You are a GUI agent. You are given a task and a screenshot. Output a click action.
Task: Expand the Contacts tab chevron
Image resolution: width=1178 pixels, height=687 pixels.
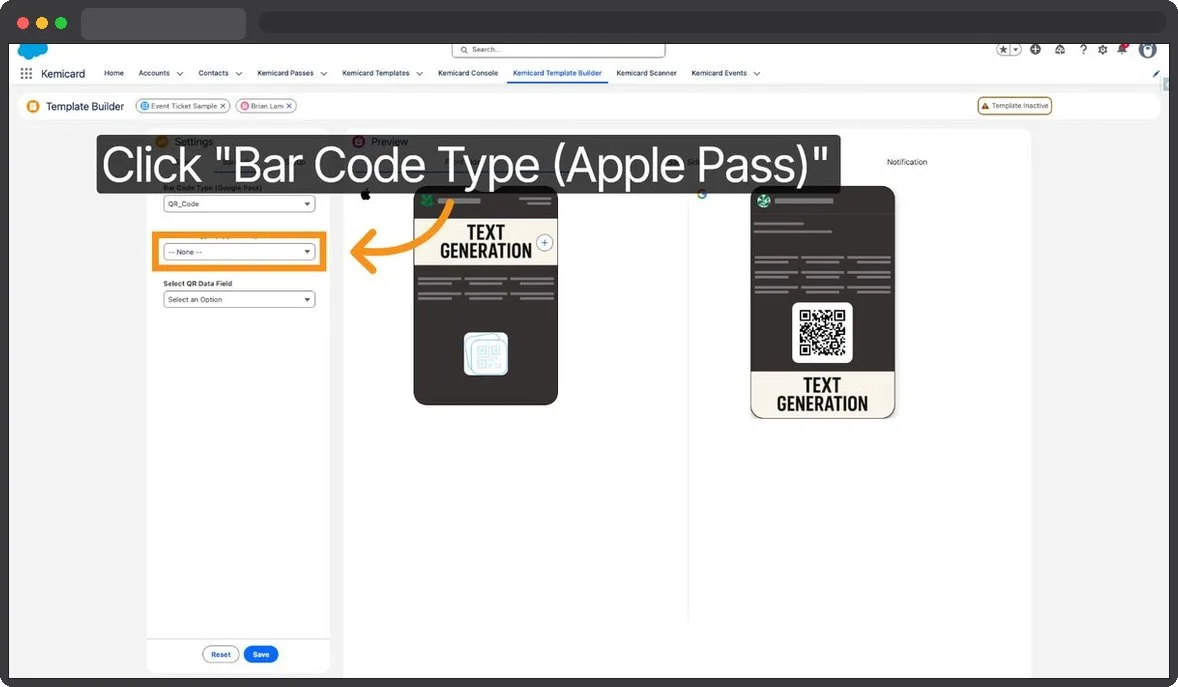(x=239, y=74)
